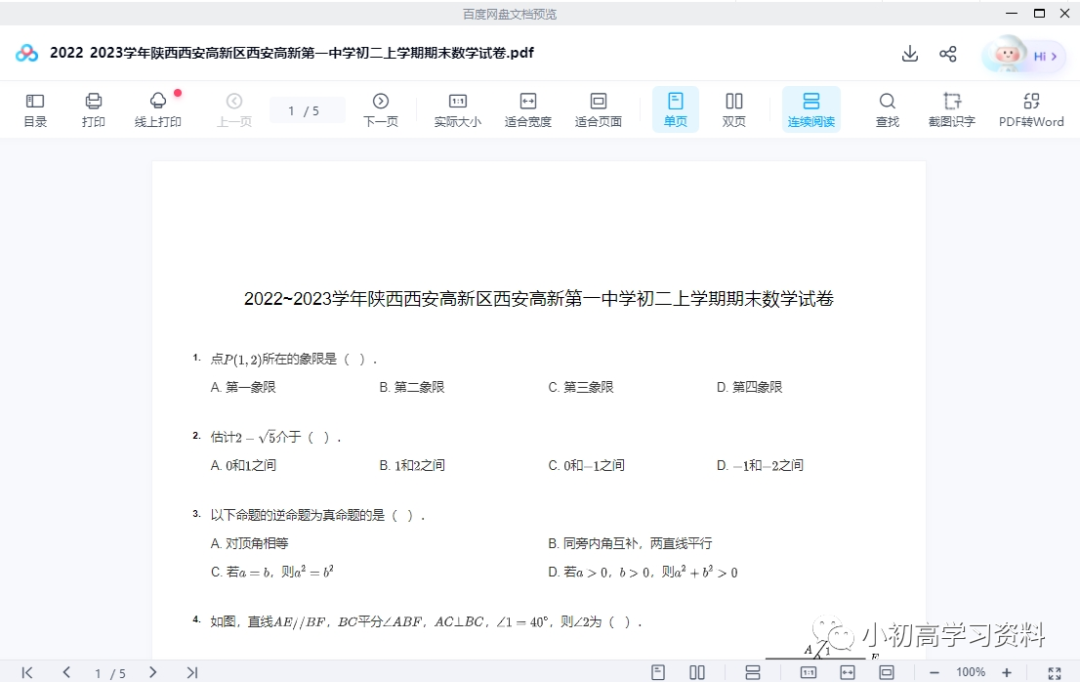Select answer D. 第四象限

coord(749,387)
